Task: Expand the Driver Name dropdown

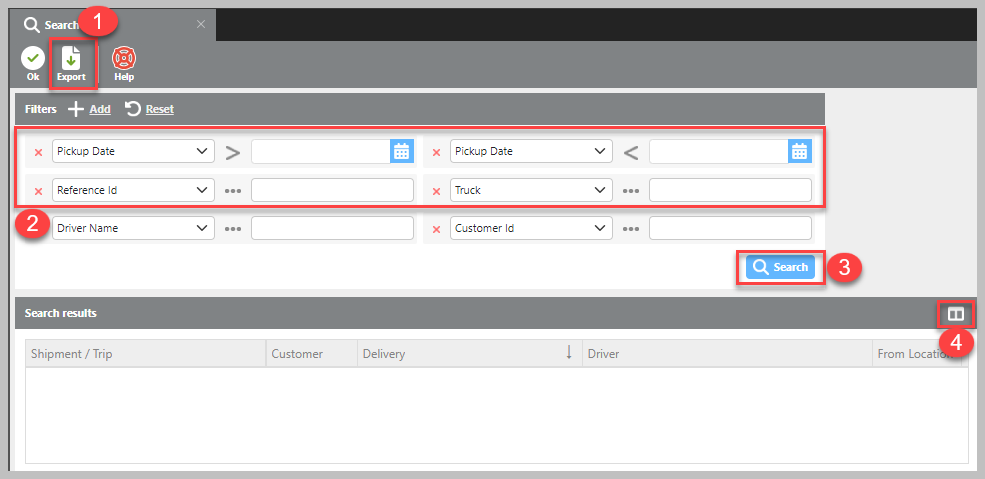Action: coord(133,228)
